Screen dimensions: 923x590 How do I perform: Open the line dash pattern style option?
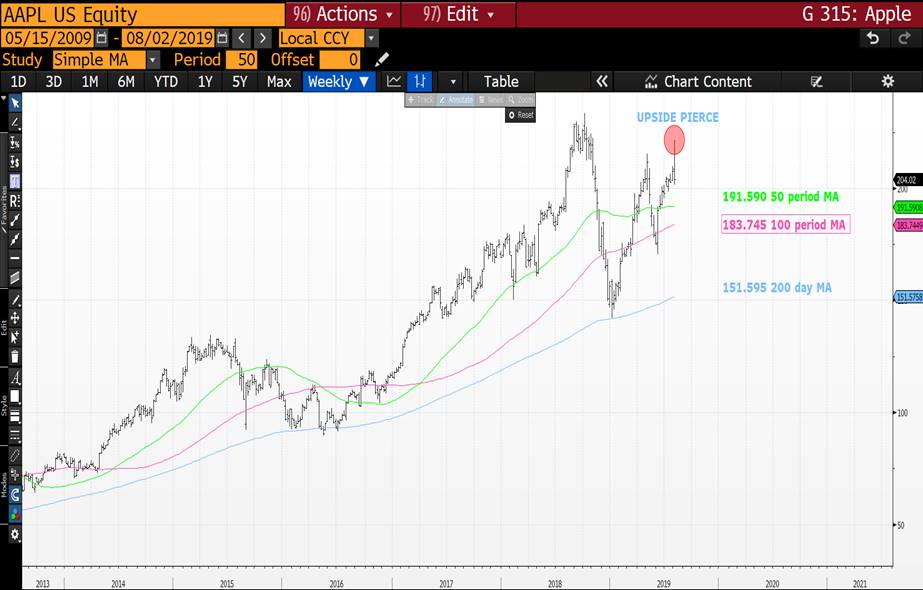pyautogui.click(x=15, y=436)
